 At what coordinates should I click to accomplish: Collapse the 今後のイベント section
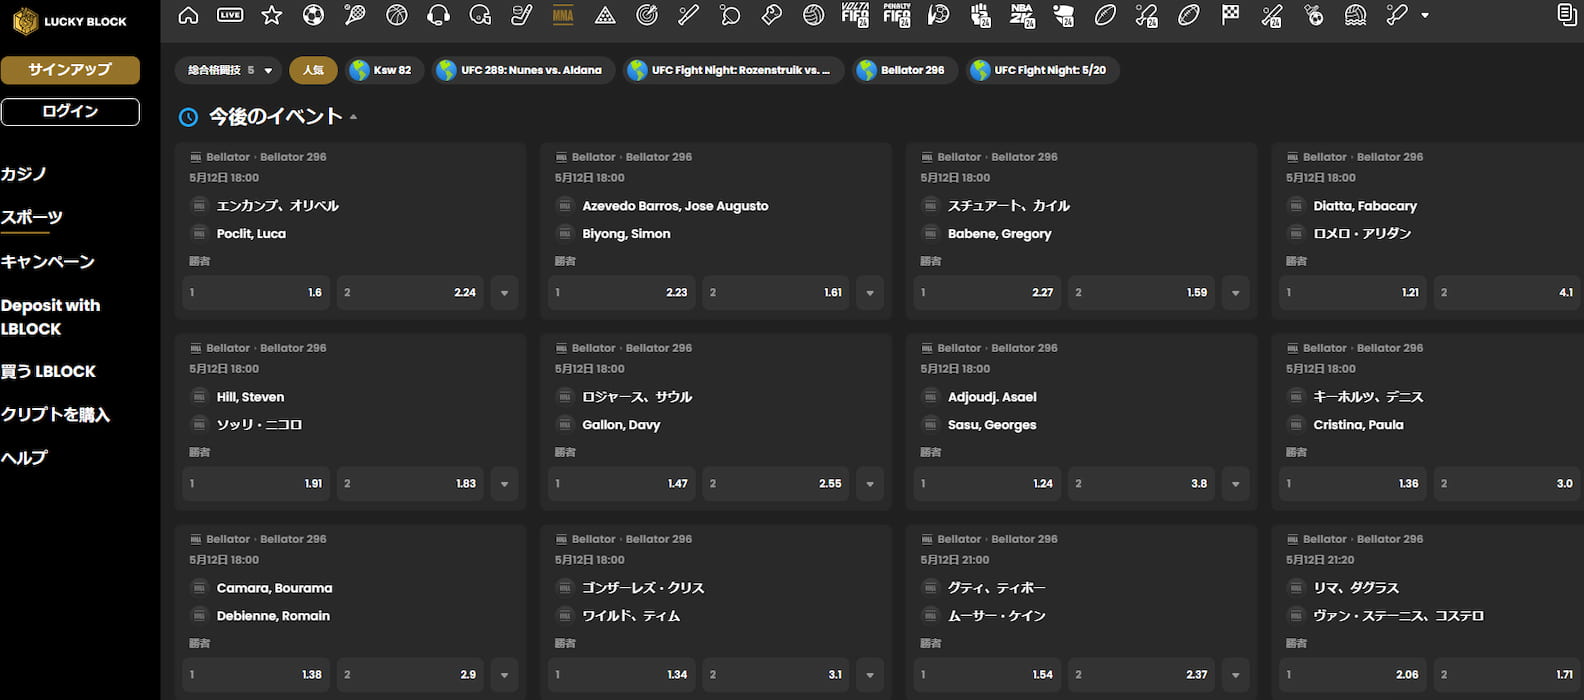[353, 117]
